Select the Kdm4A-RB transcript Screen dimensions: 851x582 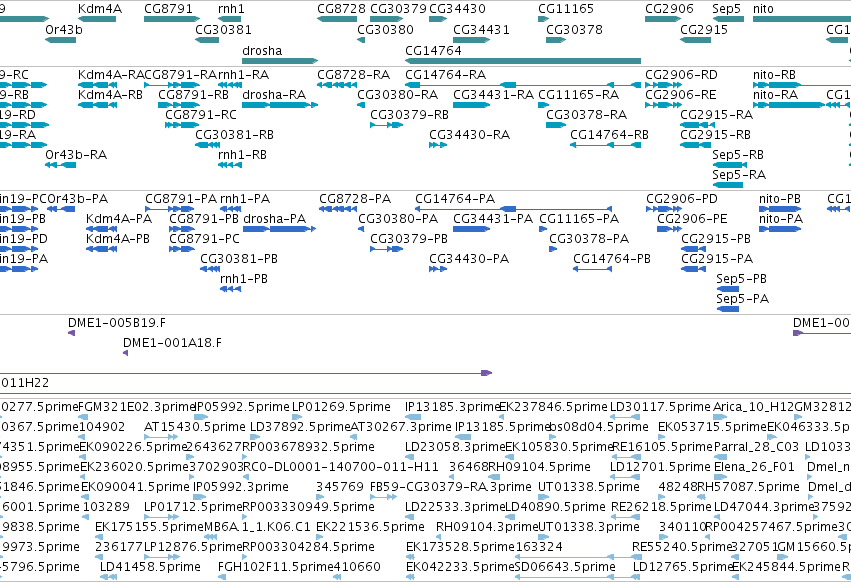(x=97, y=105)
